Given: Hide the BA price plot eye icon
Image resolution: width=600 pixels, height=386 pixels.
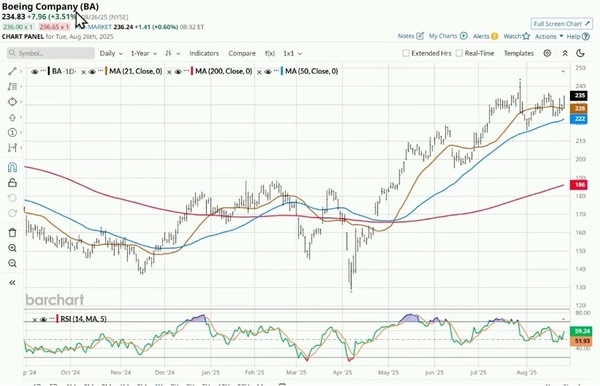Looking at the screenshot, I should click(x=34, y=72).
